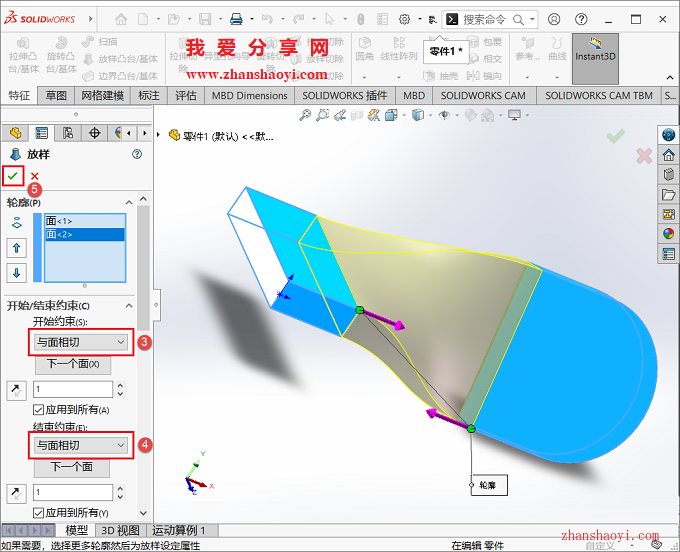Move selected profile up with arrow button
Viewport: 680px width, 552px height.
pos(17,247)
